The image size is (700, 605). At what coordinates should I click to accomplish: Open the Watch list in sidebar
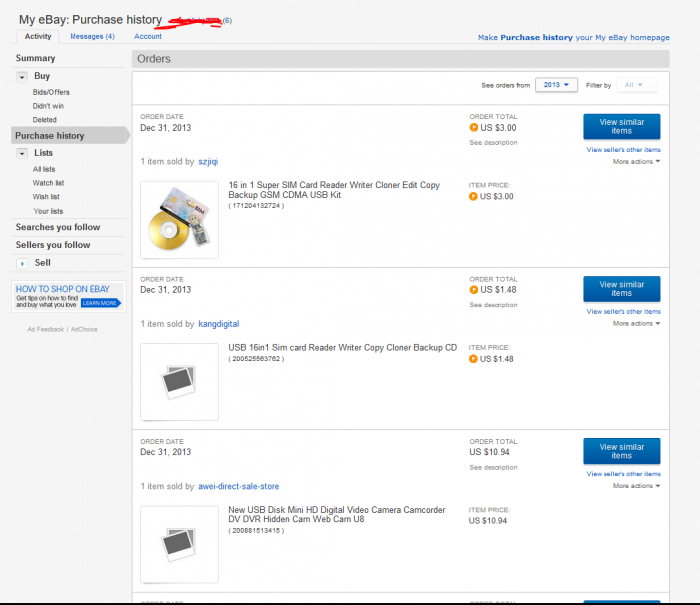(48, 183)
